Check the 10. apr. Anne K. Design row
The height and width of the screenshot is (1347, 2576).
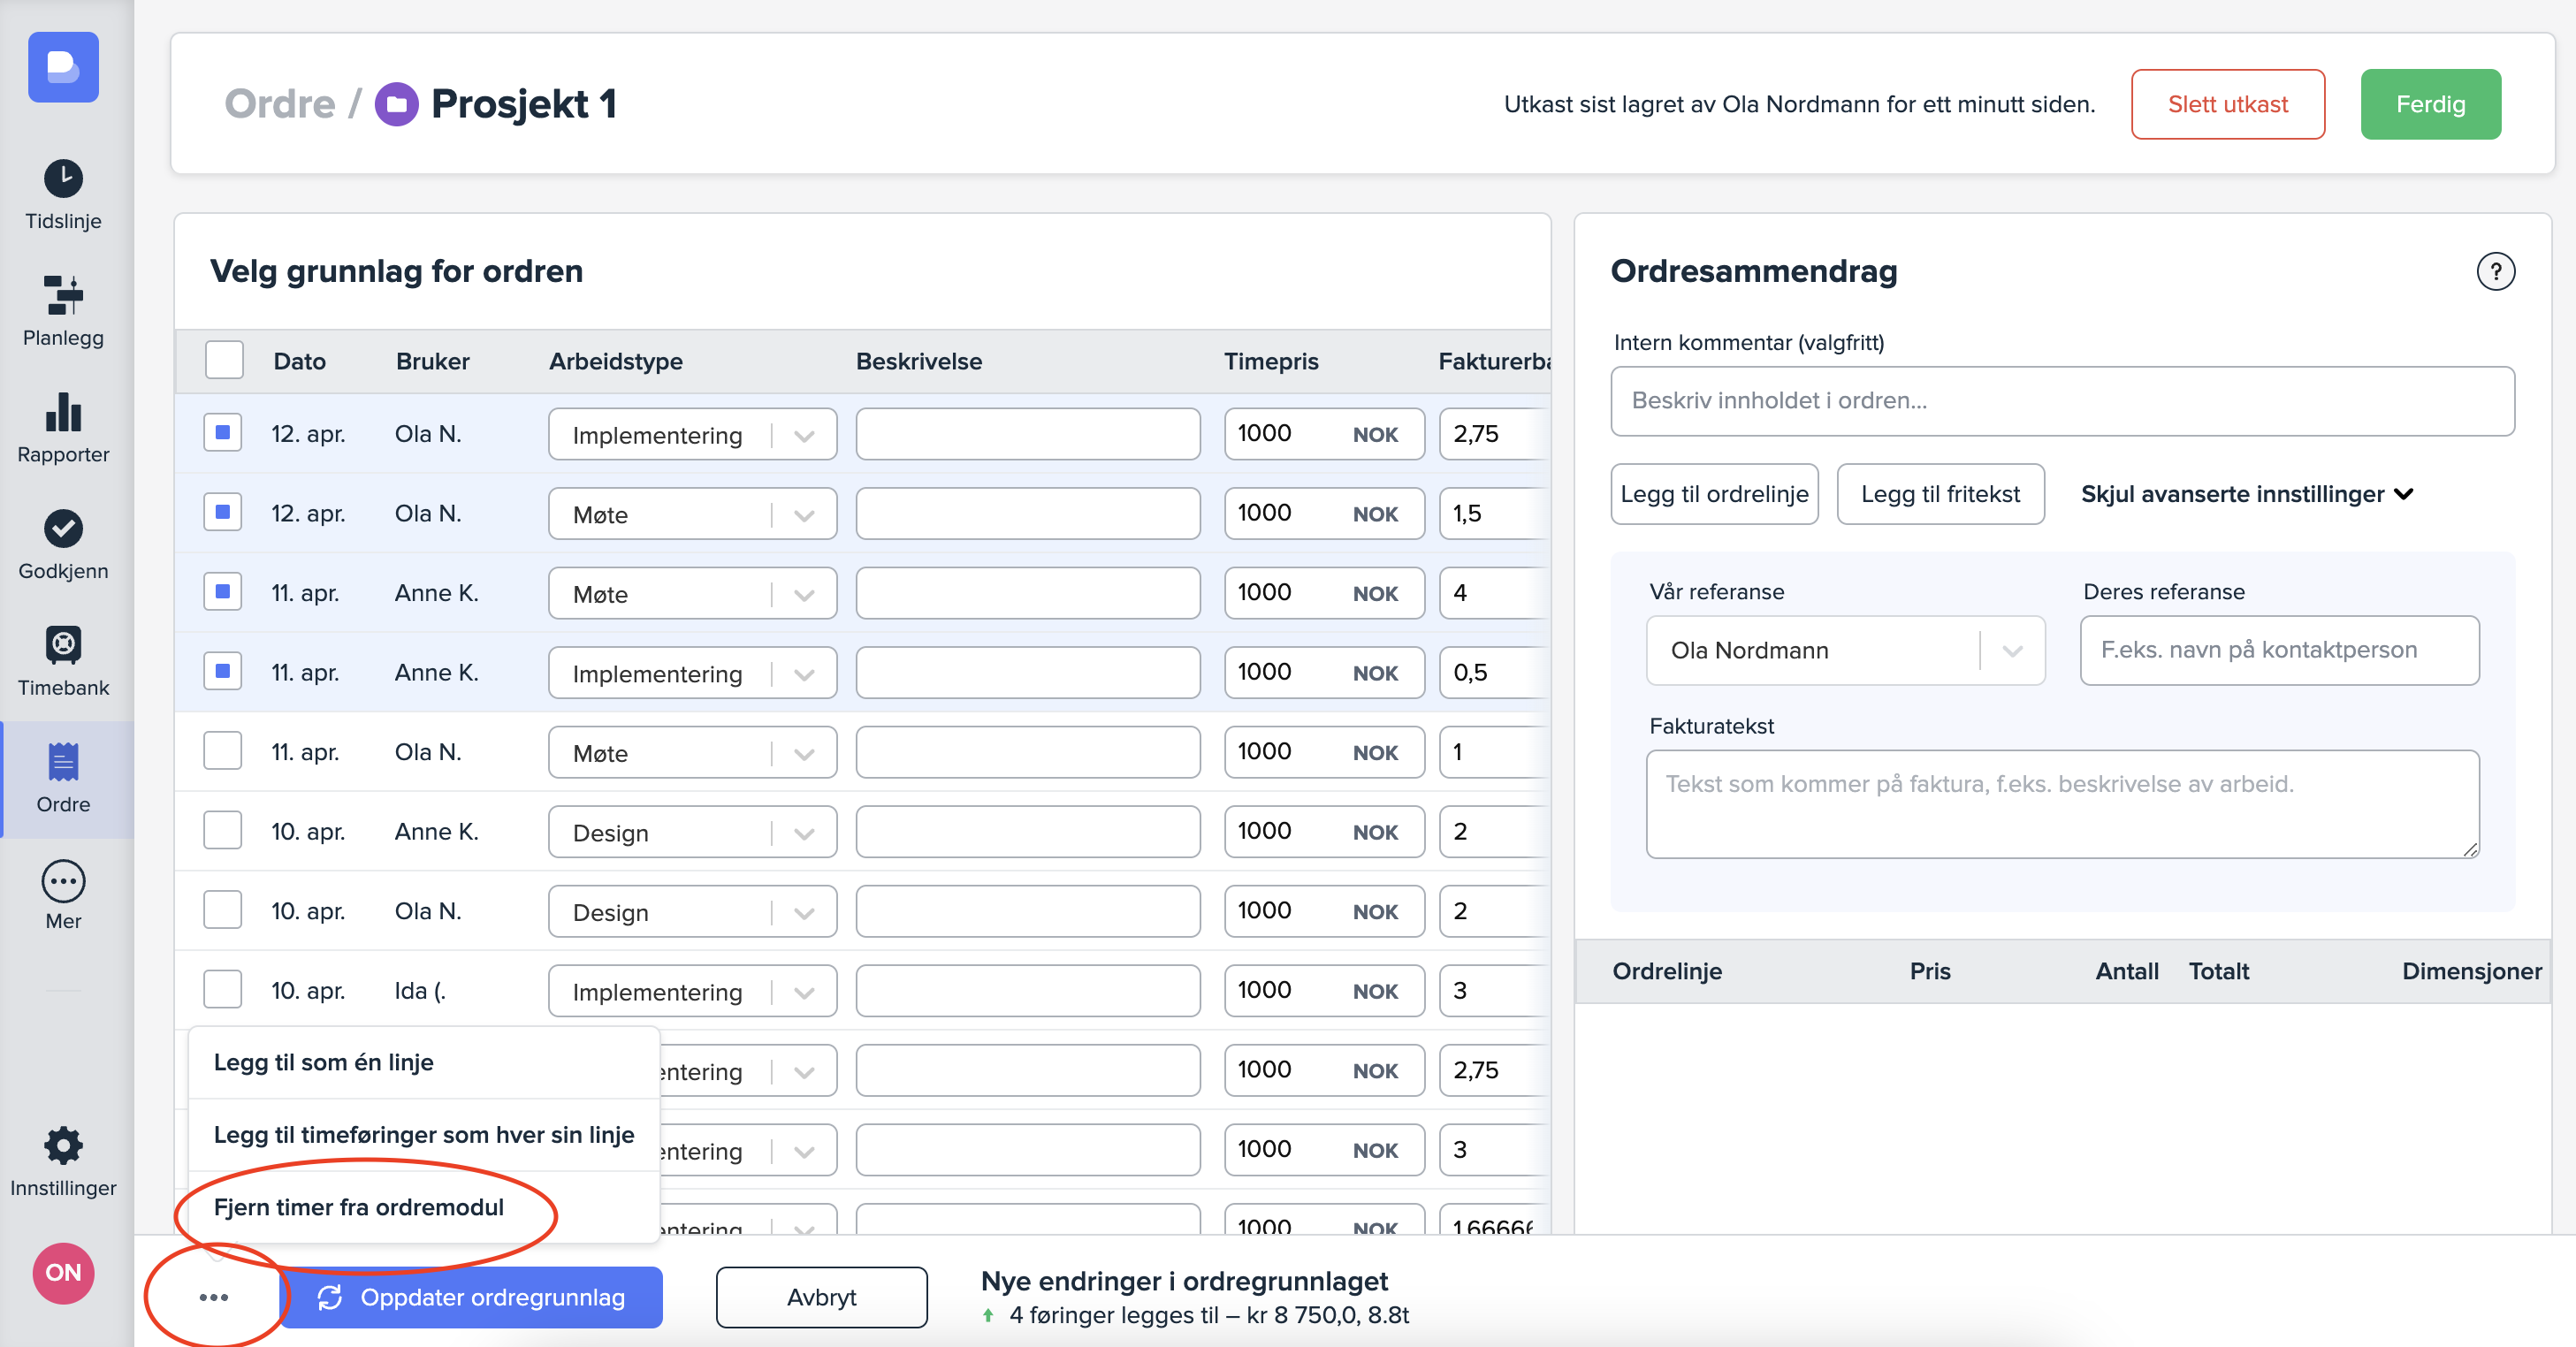pyautogui.click(x=223, y=832)
